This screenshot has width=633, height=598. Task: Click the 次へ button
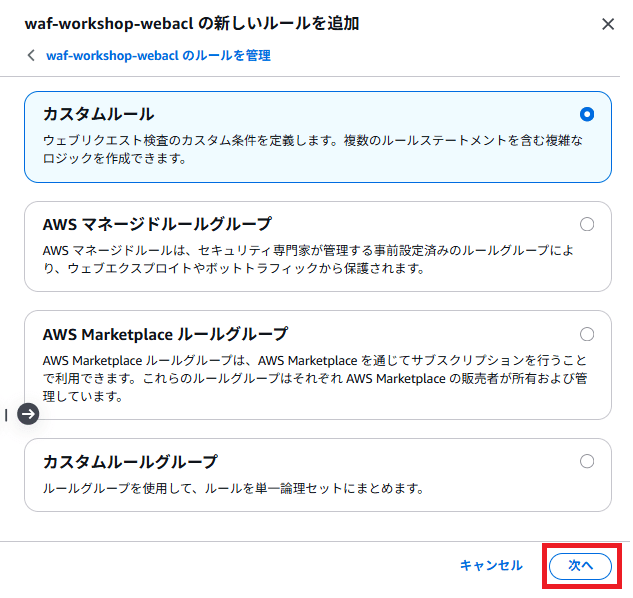pos(580,566)
